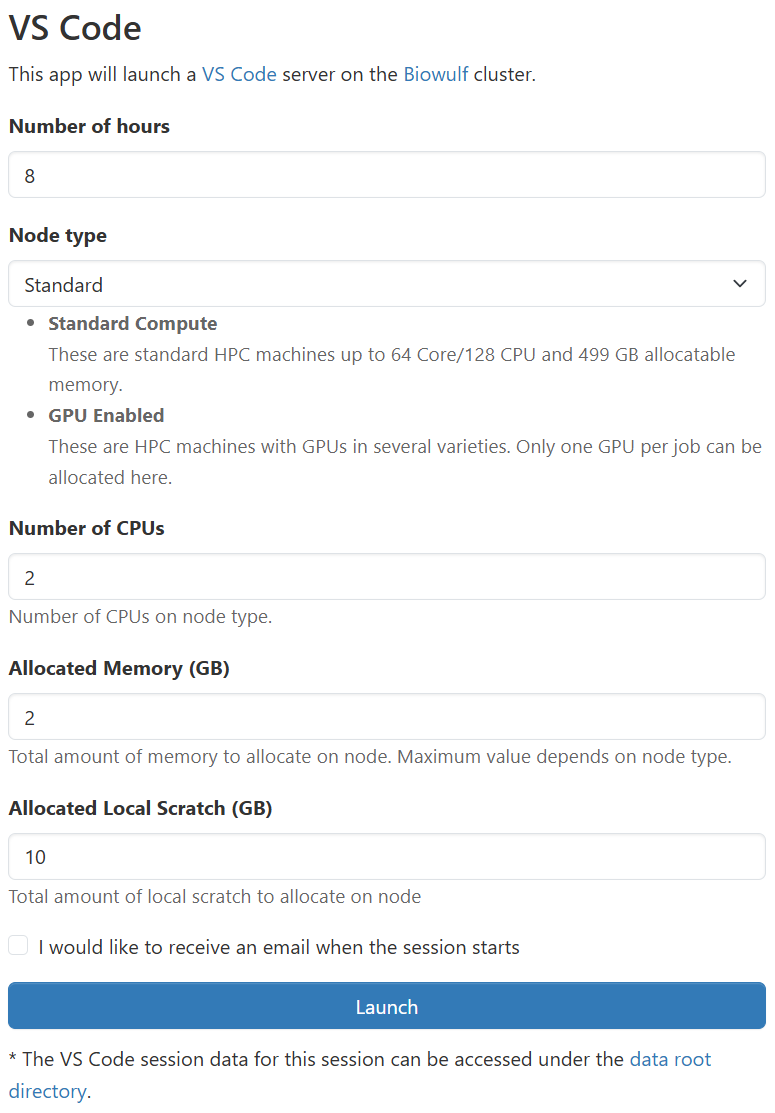
Task: Click the GPU Enabled bullet title
Action: pos(106,415)
